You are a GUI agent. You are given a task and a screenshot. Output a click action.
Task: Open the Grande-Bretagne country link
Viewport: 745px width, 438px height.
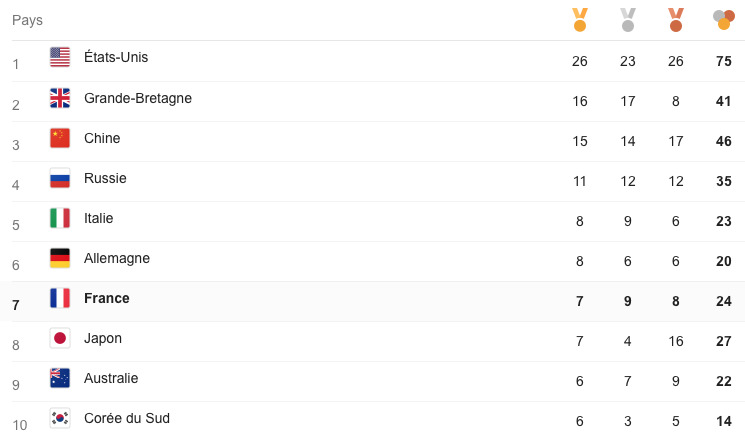[138, 98]
